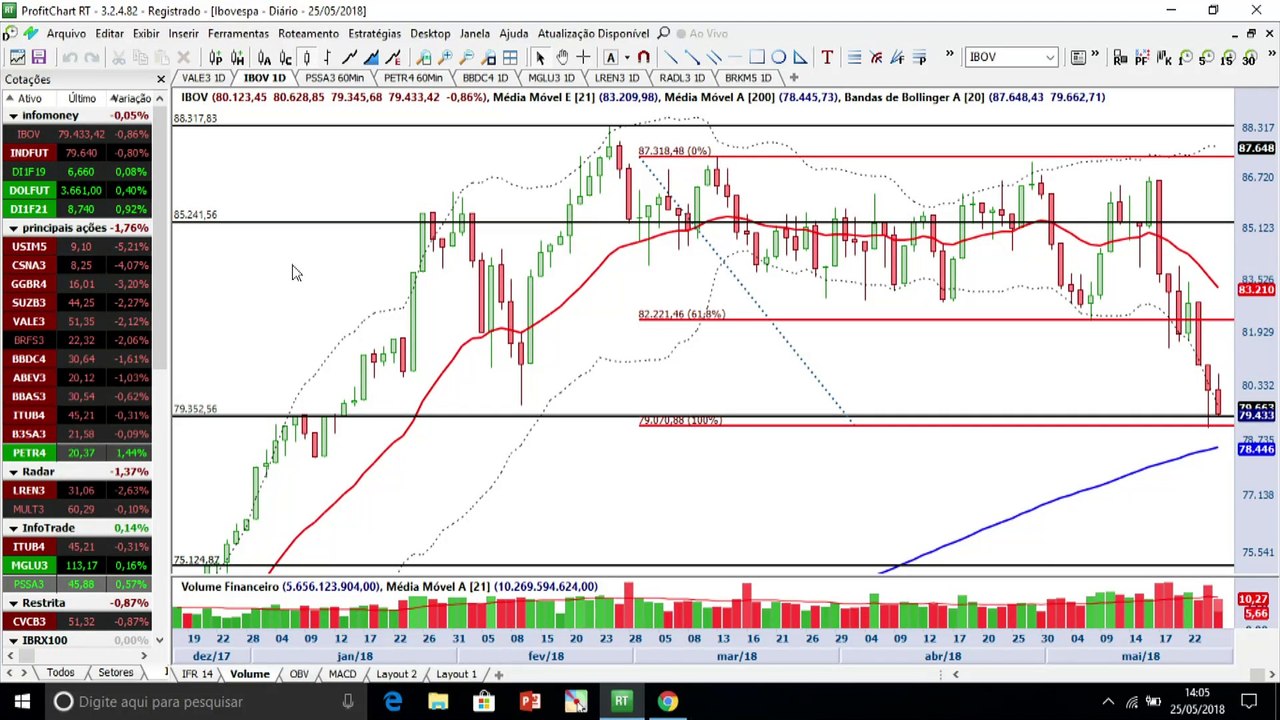
Task: Select the red text T tool
Action: tap(827, 57)
